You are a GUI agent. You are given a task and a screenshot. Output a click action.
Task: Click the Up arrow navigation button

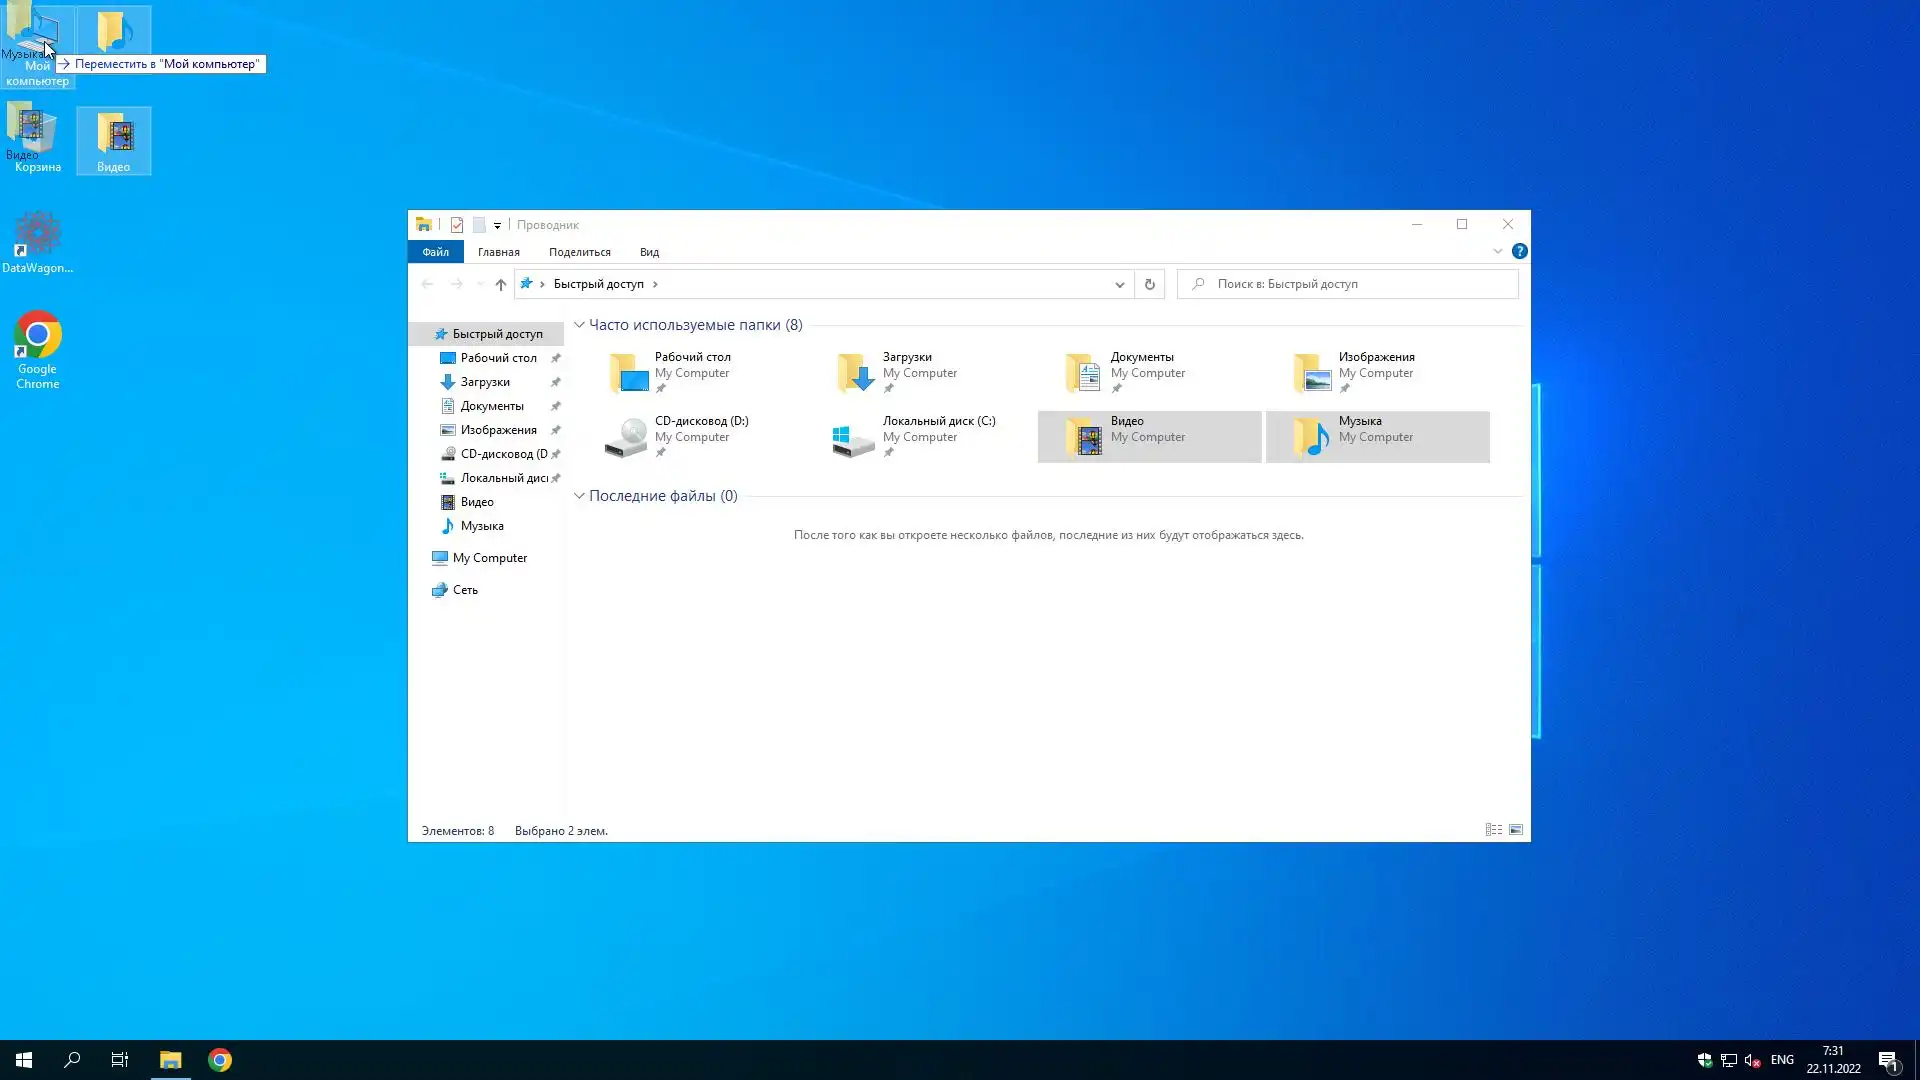(501, 284)
